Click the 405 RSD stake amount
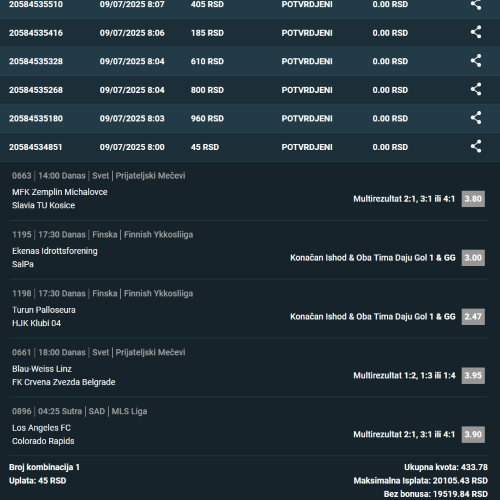The height and width of the screenshot is (500, 500). click(207, 4)
